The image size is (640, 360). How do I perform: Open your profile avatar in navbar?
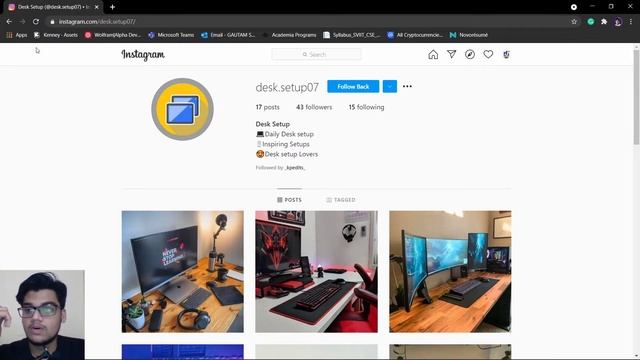point(506,54)
